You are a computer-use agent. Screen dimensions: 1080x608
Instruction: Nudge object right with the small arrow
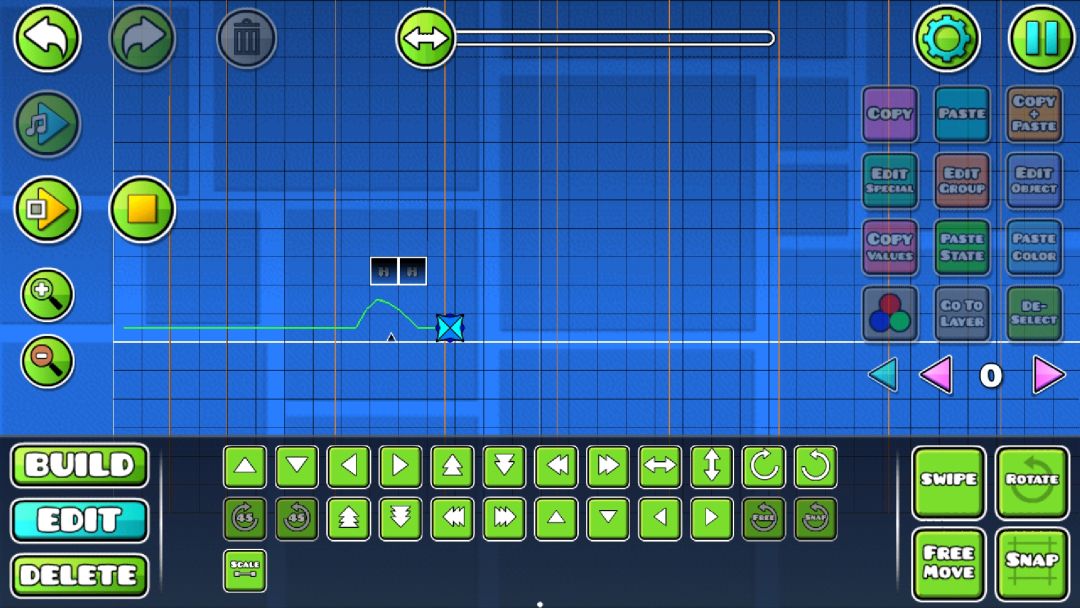[712, 518]
